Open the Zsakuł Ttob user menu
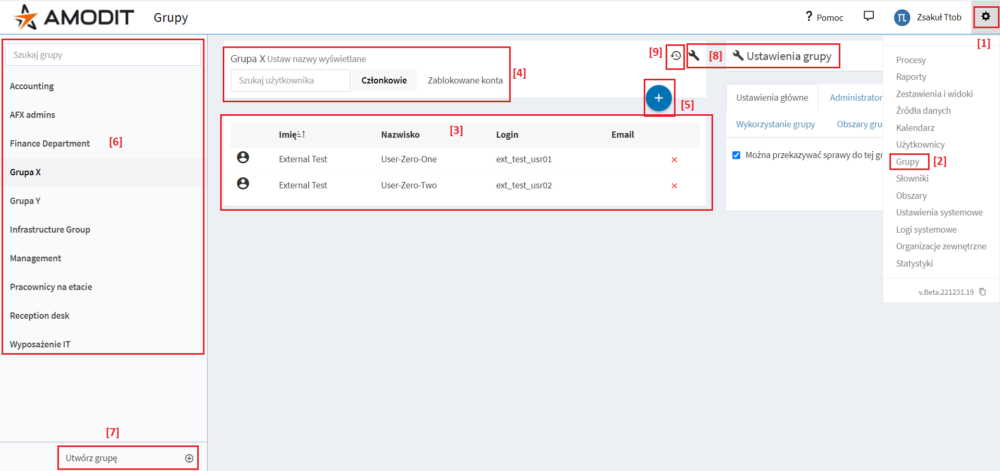This screenshot has width=1000, height=471. [913, 18]
